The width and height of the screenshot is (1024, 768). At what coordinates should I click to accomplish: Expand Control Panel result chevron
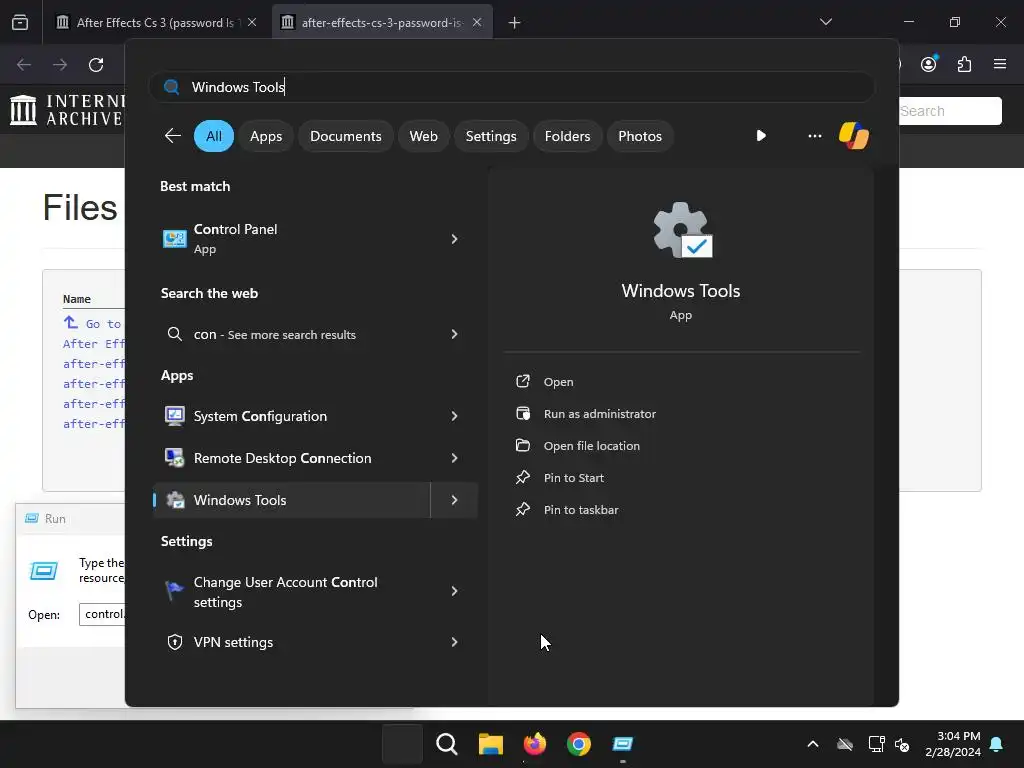[x=455, y=239]
